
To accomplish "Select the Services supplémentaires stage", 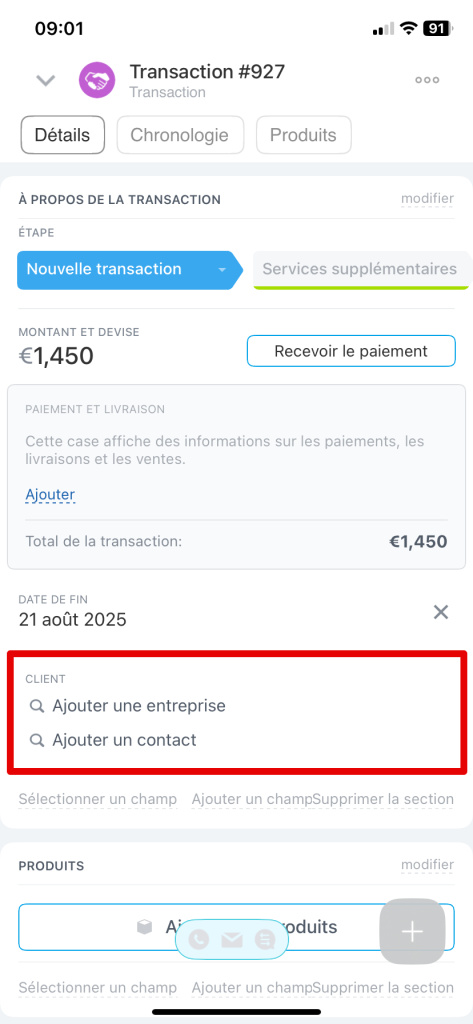I will [x=361, y=269].
